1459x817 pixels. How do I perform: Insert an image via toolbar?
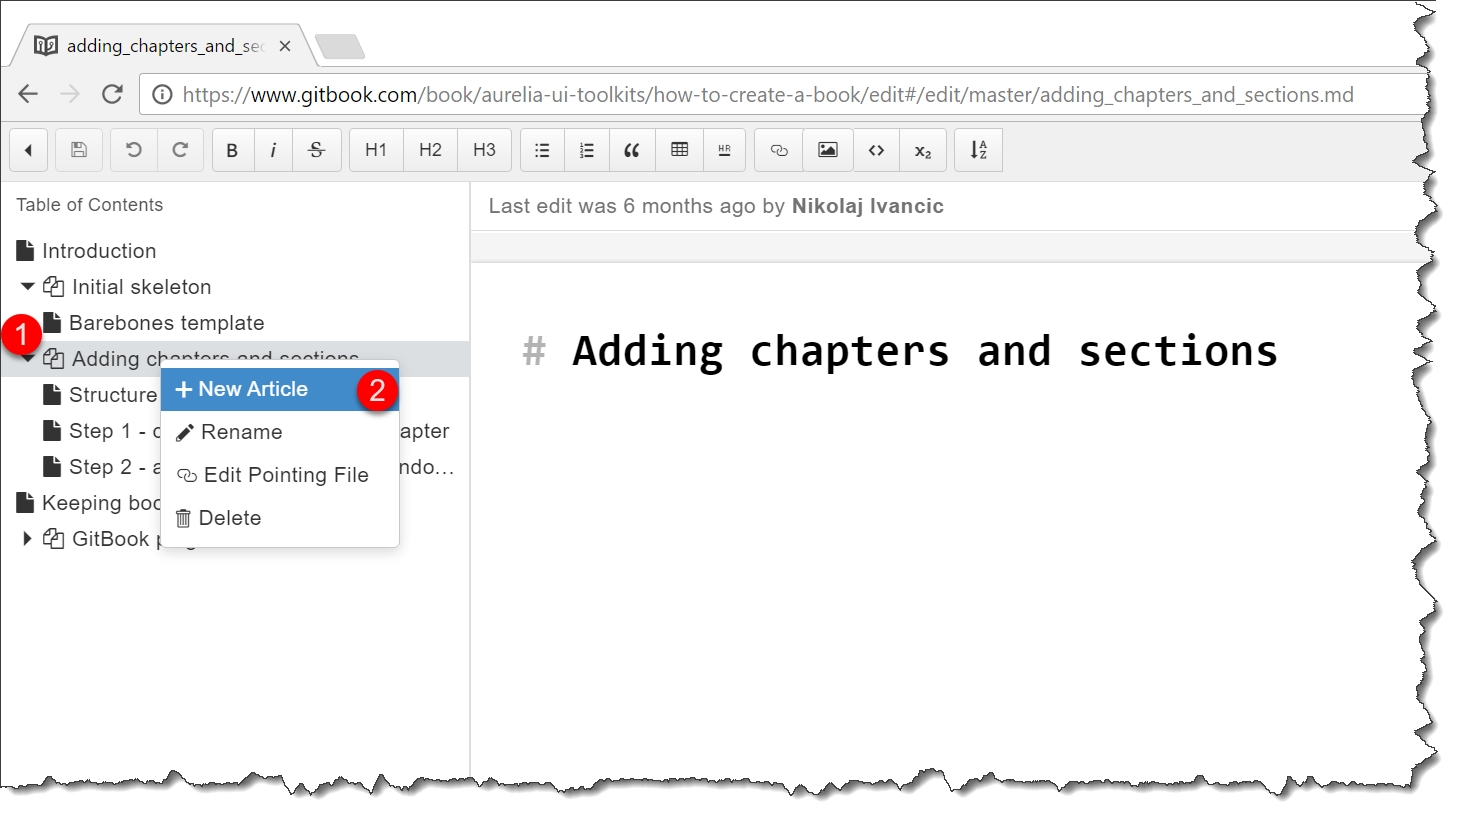point(828,150)
